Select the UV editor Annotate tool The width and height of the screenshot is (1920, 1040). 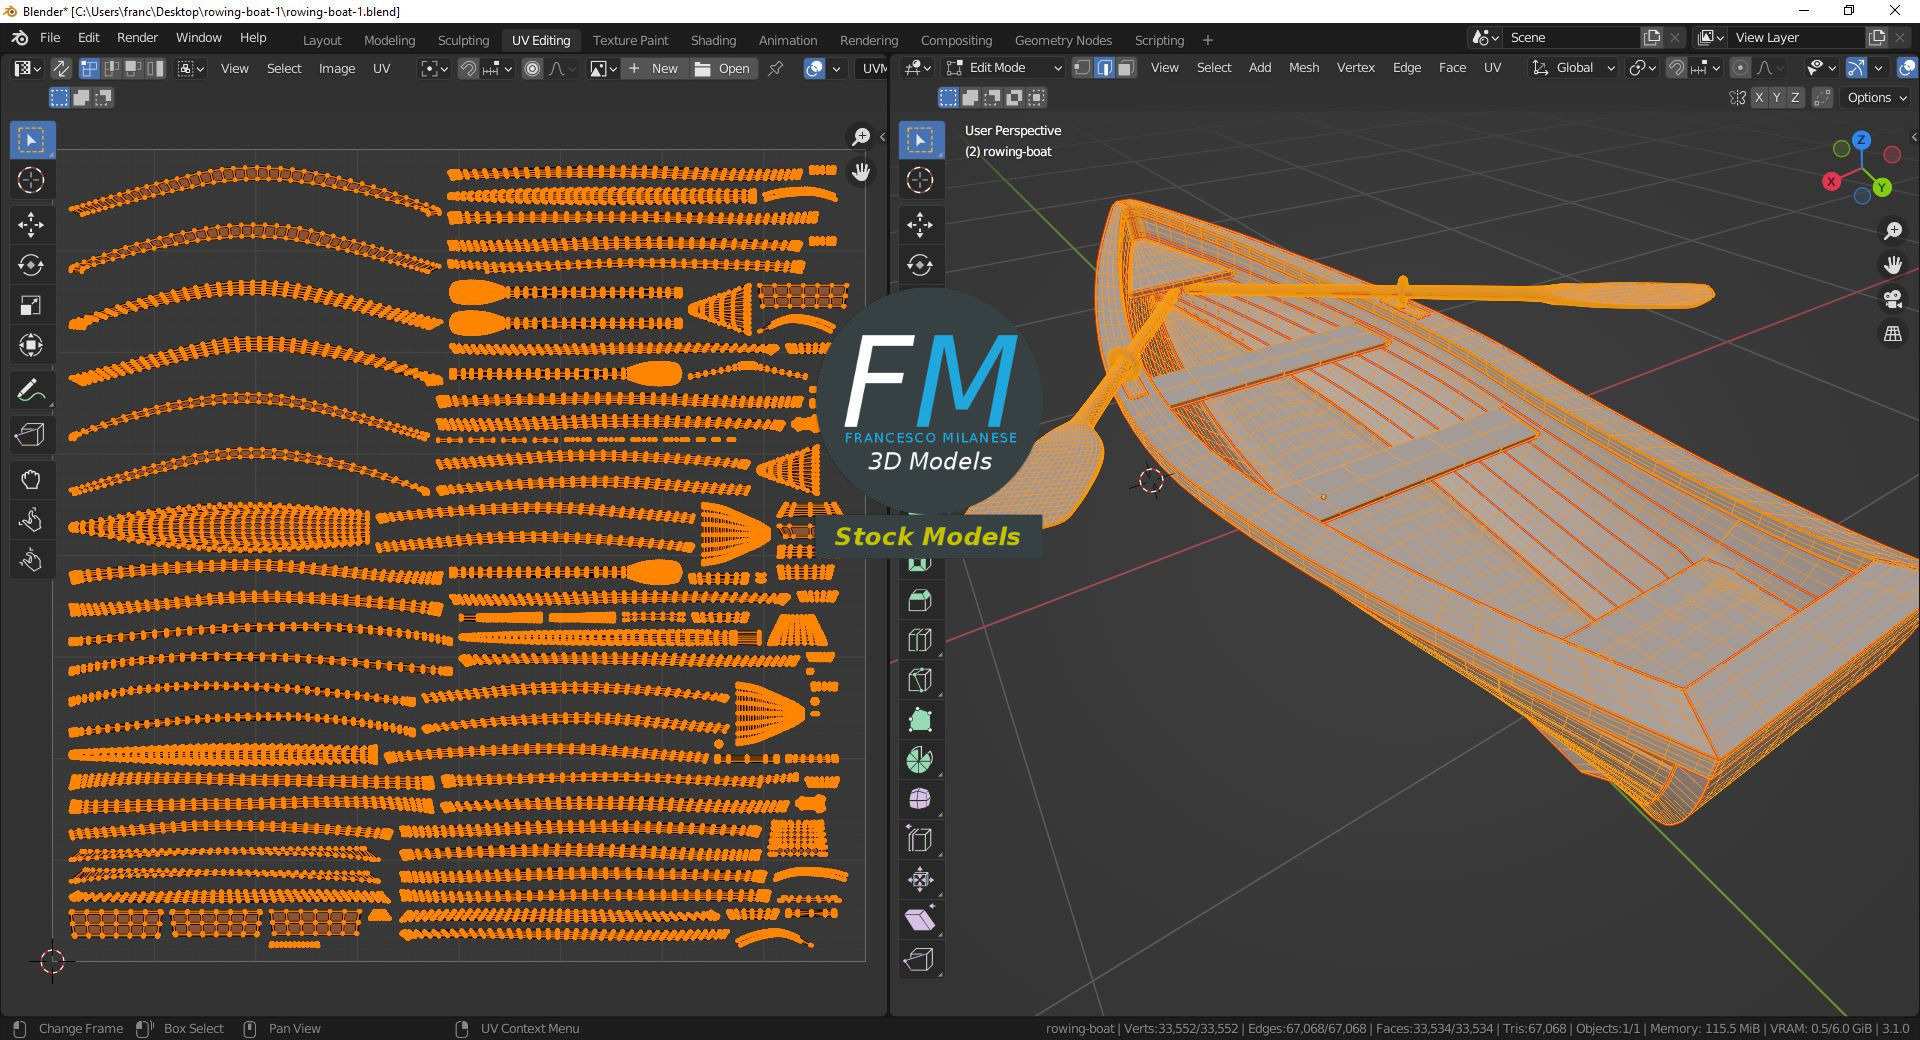[x=32, y=390]
